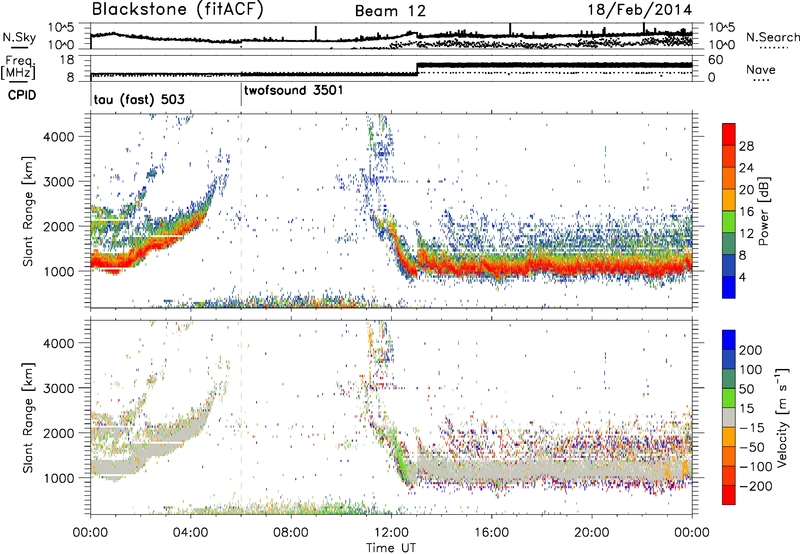Viewport: 800px width, 554px height.
Task: Click the 'Nave' legend label
Action: click(x=761, y=69)
